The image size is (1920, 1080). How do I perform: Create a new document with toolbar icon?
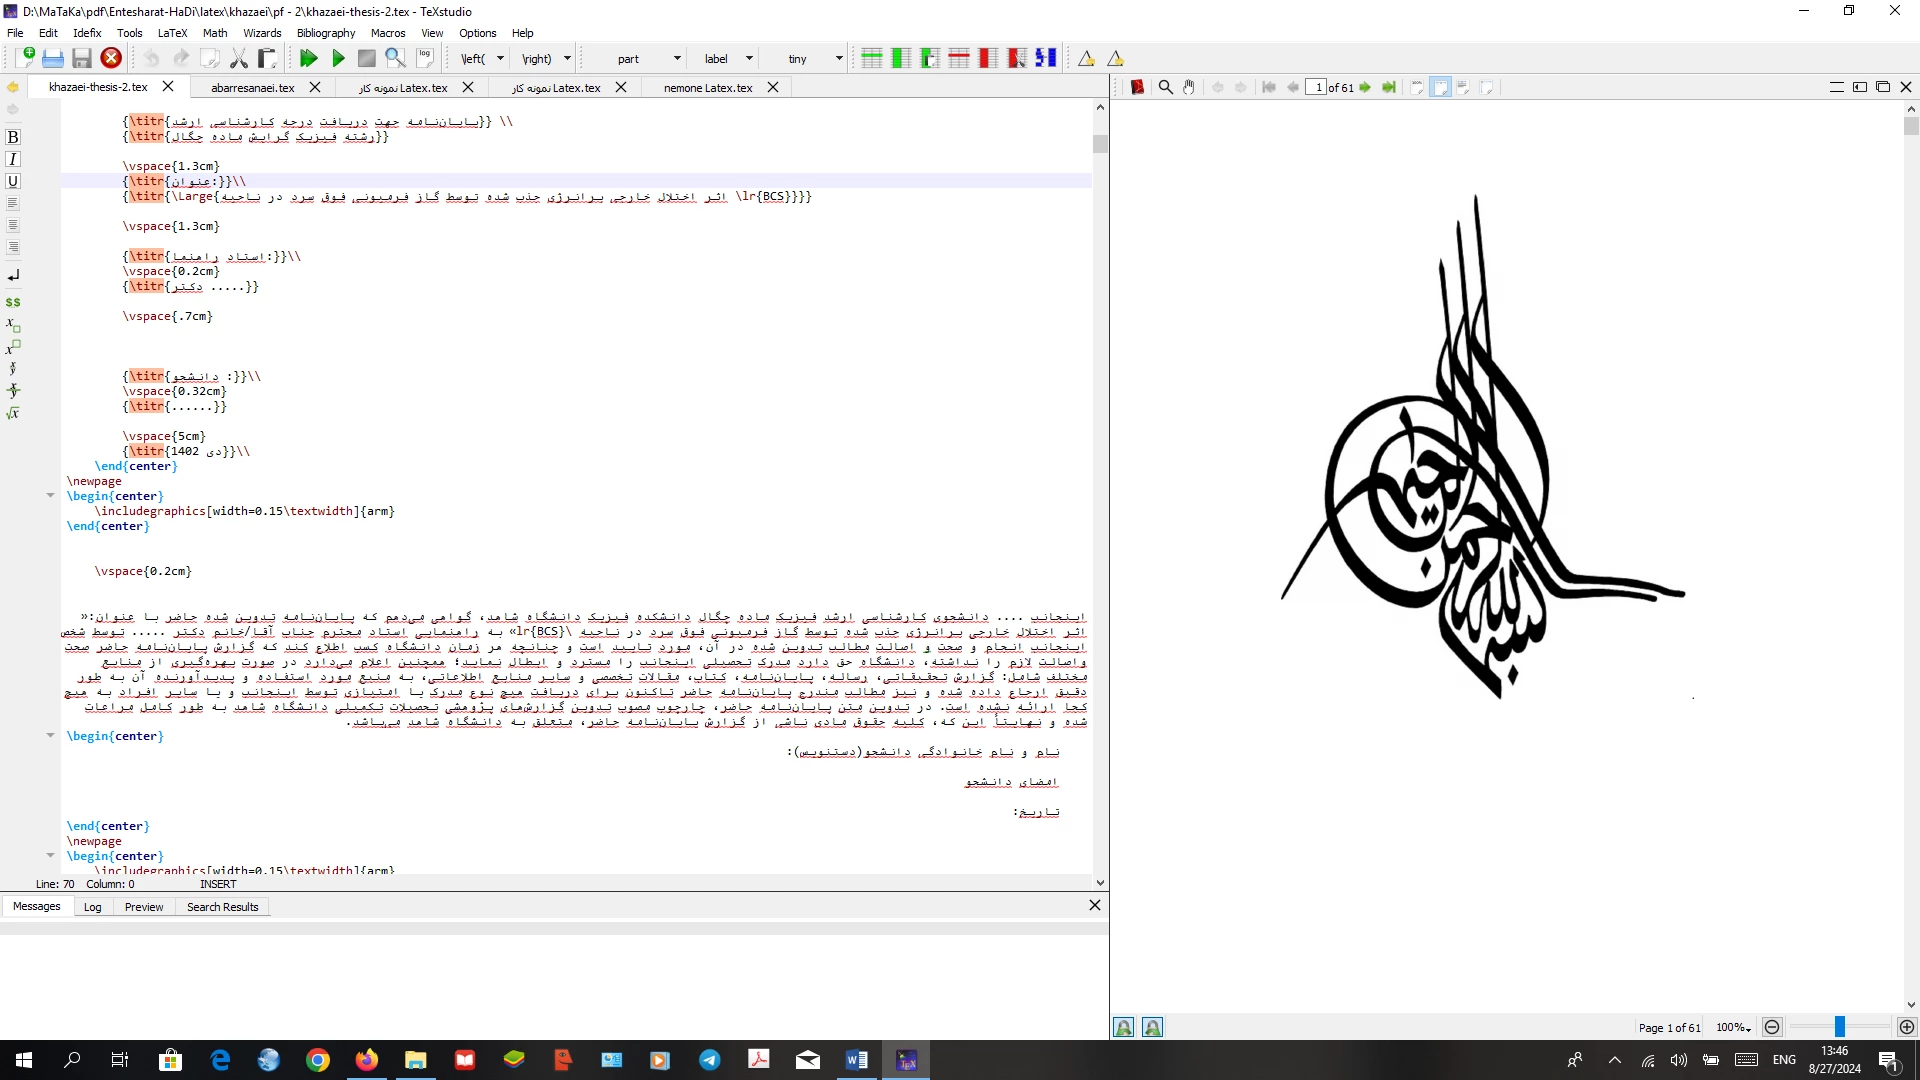[25, 58]
